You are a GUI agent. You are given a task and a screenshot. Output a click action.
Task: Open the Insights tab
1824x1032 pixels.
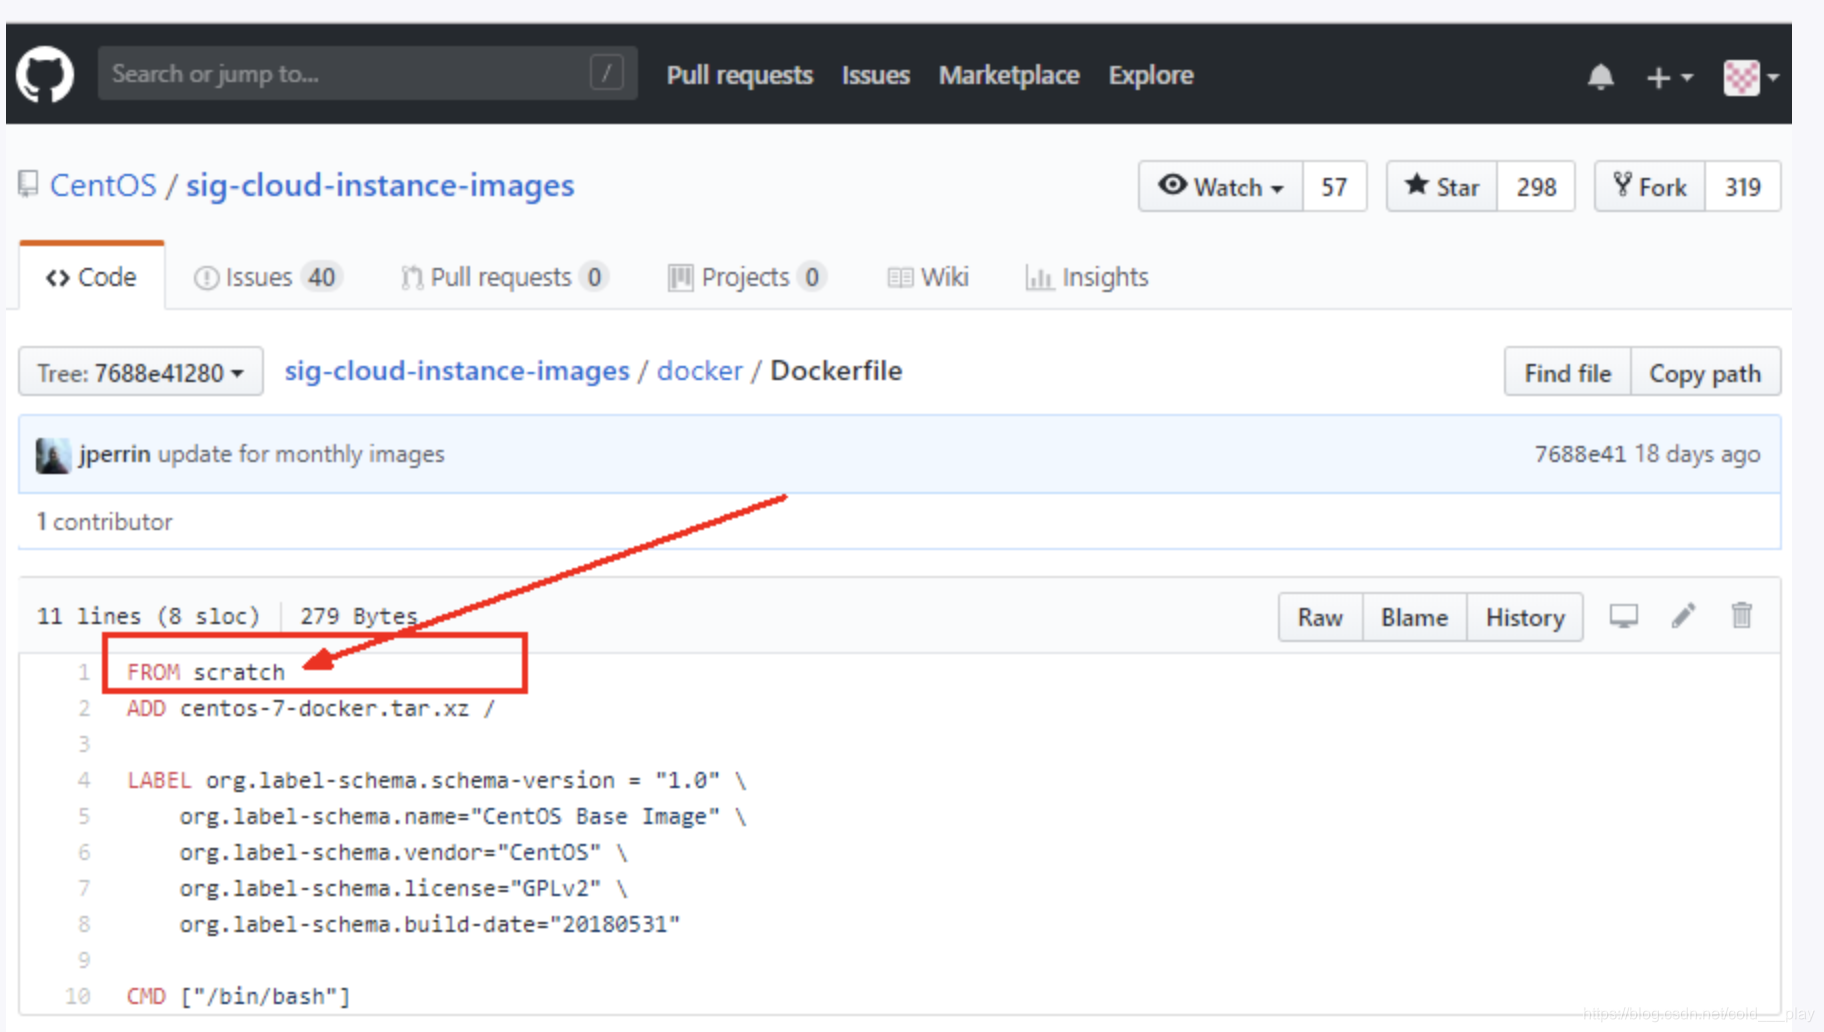(x=1086, y=277)
